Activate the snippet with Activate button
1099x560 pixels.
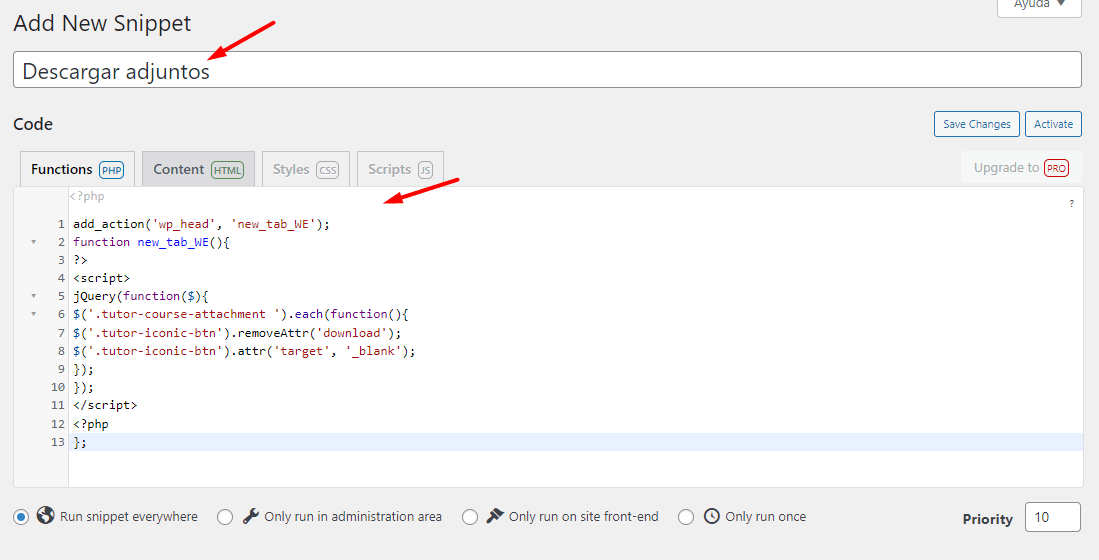click(1053, 124)
